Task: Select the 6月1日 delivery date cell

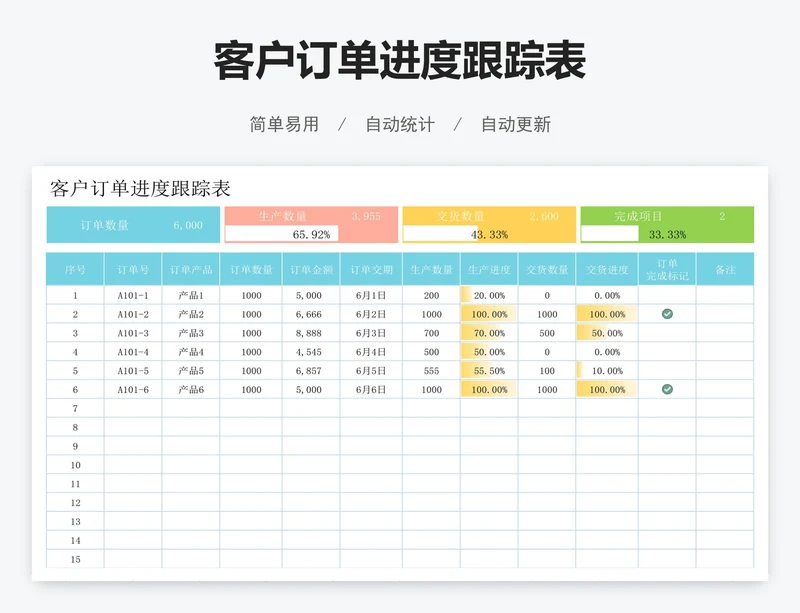Action: tap(371, 296)
